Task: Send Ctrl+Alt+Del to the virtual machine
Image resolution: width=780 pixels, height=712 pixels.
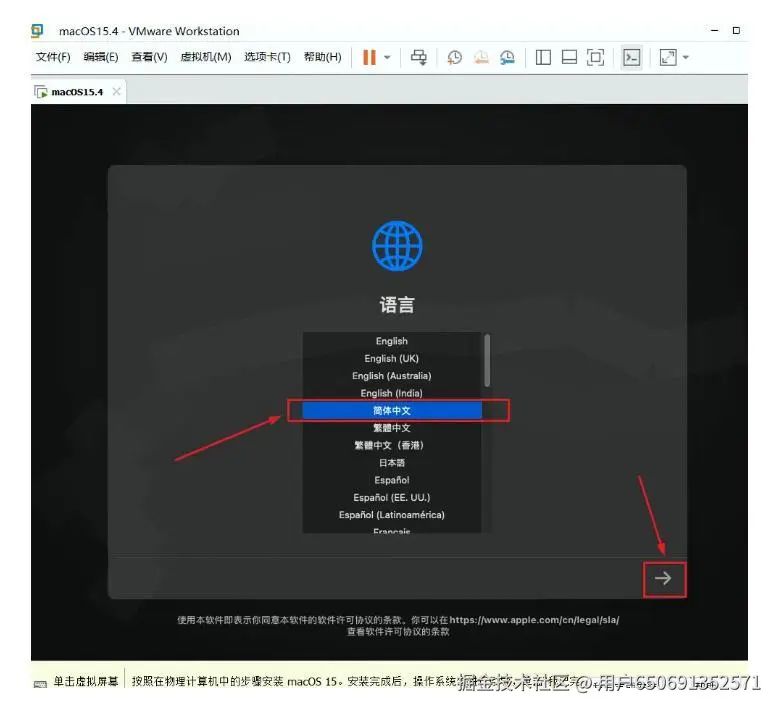Action: [x=418, y=57]
